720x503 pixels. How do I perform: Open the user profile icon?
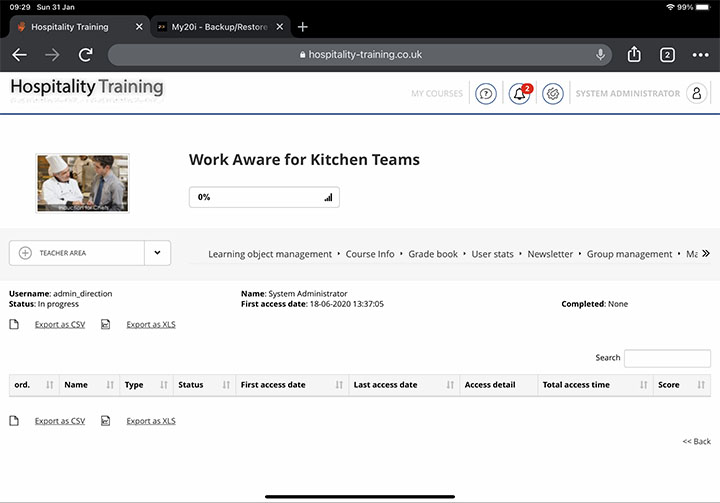point(697,94)
